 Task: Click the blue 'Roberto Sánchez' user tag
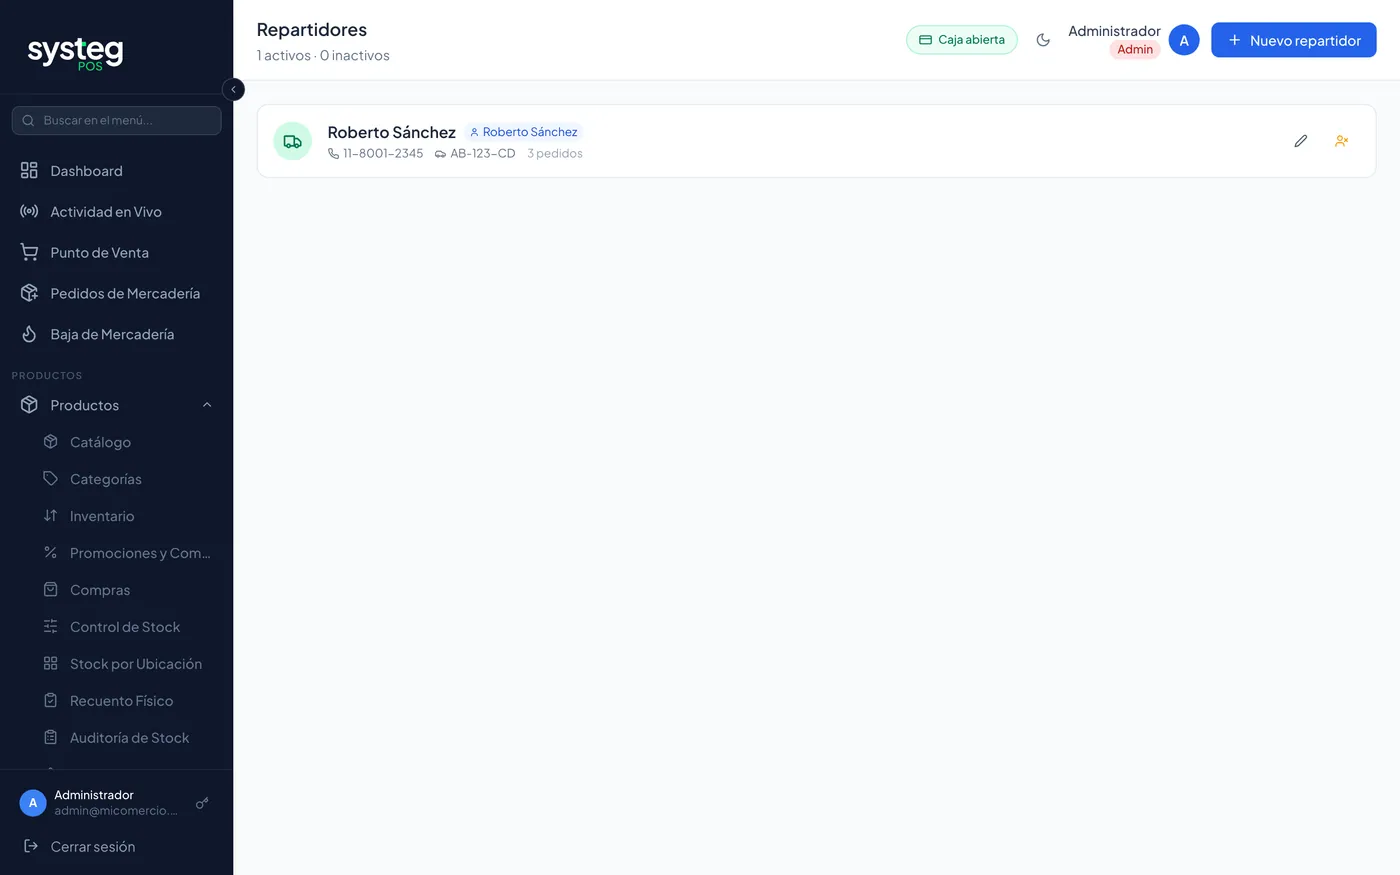[524, 132]
